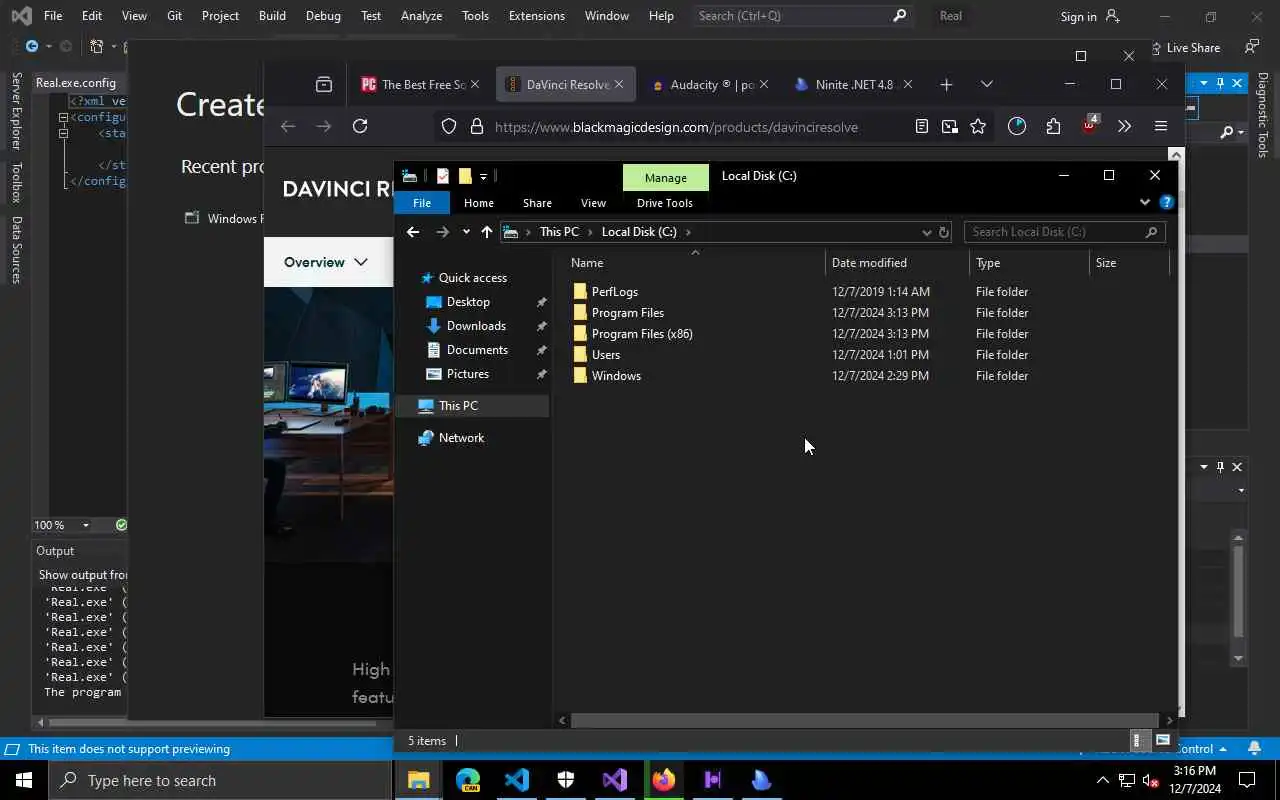1280x800 pixels.
Task: Open the Home ribbon tab in Explorer
Action: click(x=479, y=203)
